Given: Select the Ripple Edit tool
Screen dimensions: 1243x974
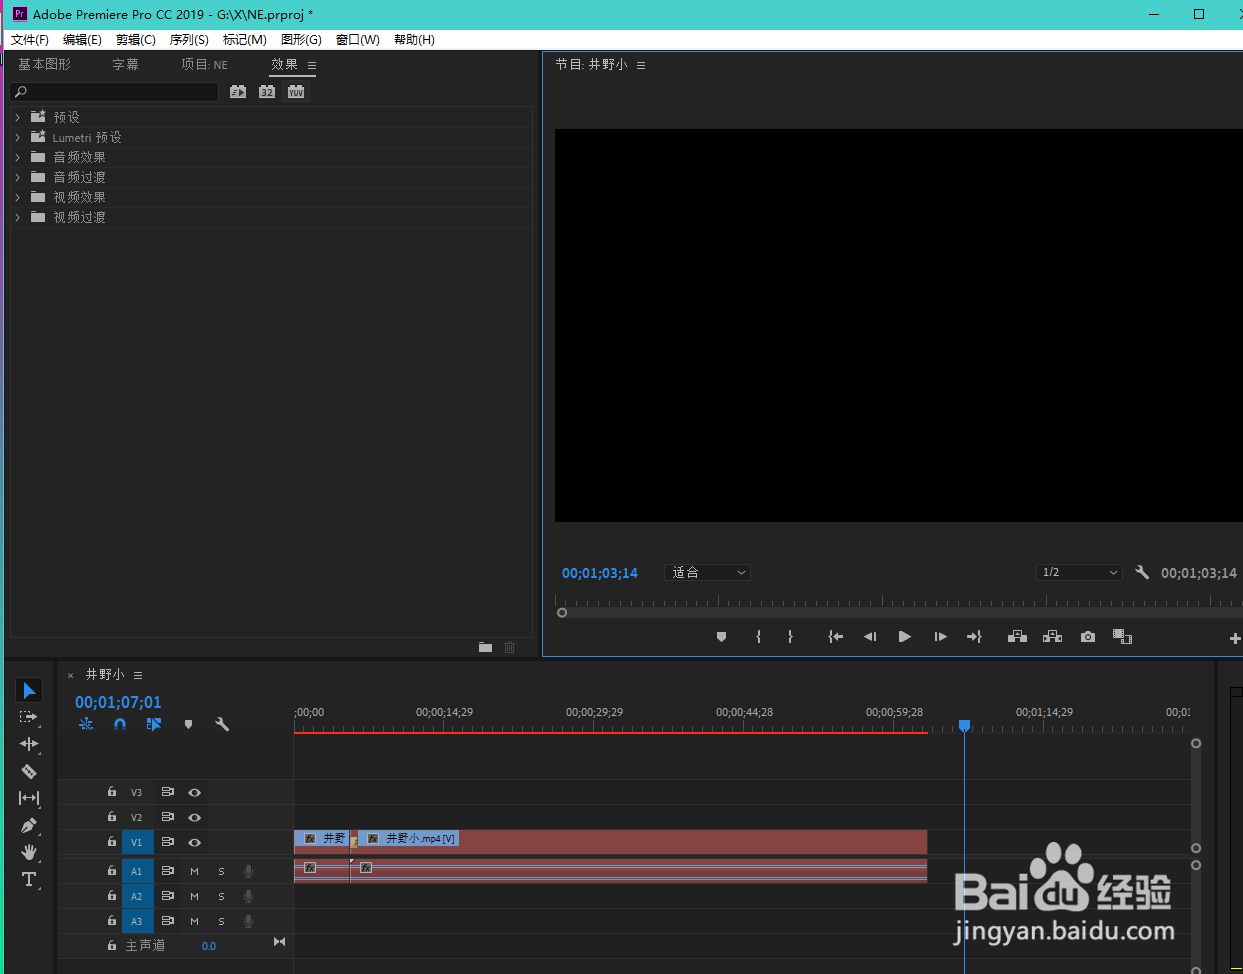Looking at the screenshot, I should click(29, 744).
